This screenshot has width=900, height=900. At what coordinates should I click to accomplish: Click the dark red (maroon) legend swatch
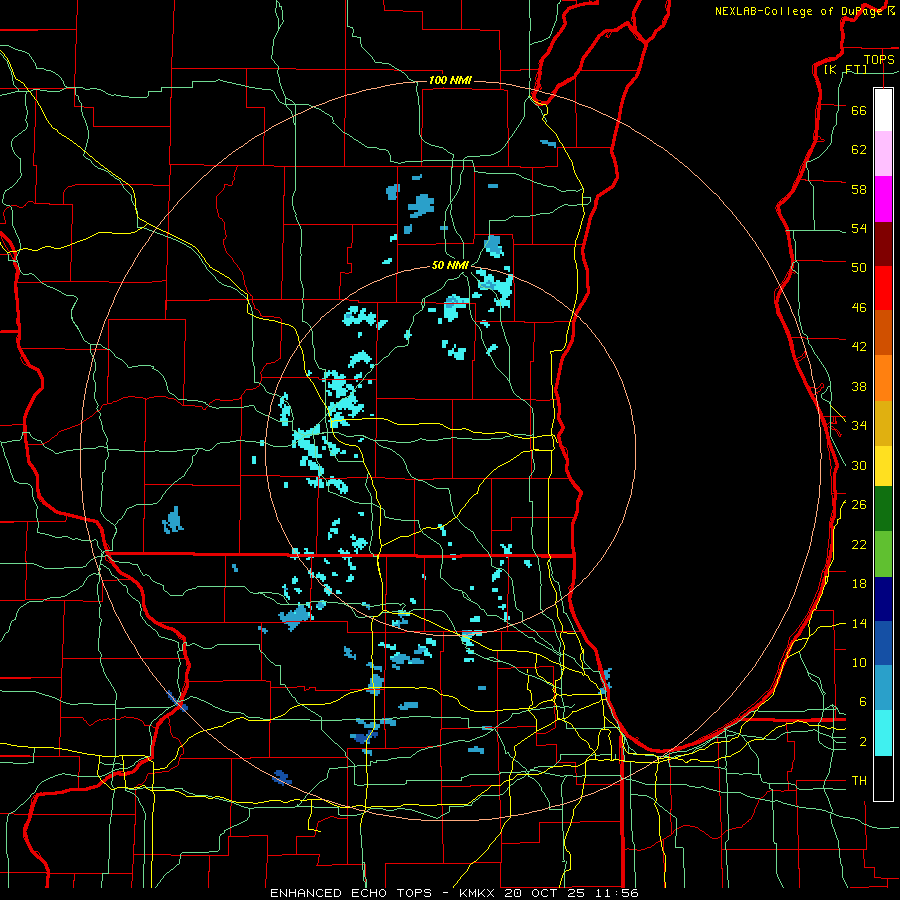[883, 244]
